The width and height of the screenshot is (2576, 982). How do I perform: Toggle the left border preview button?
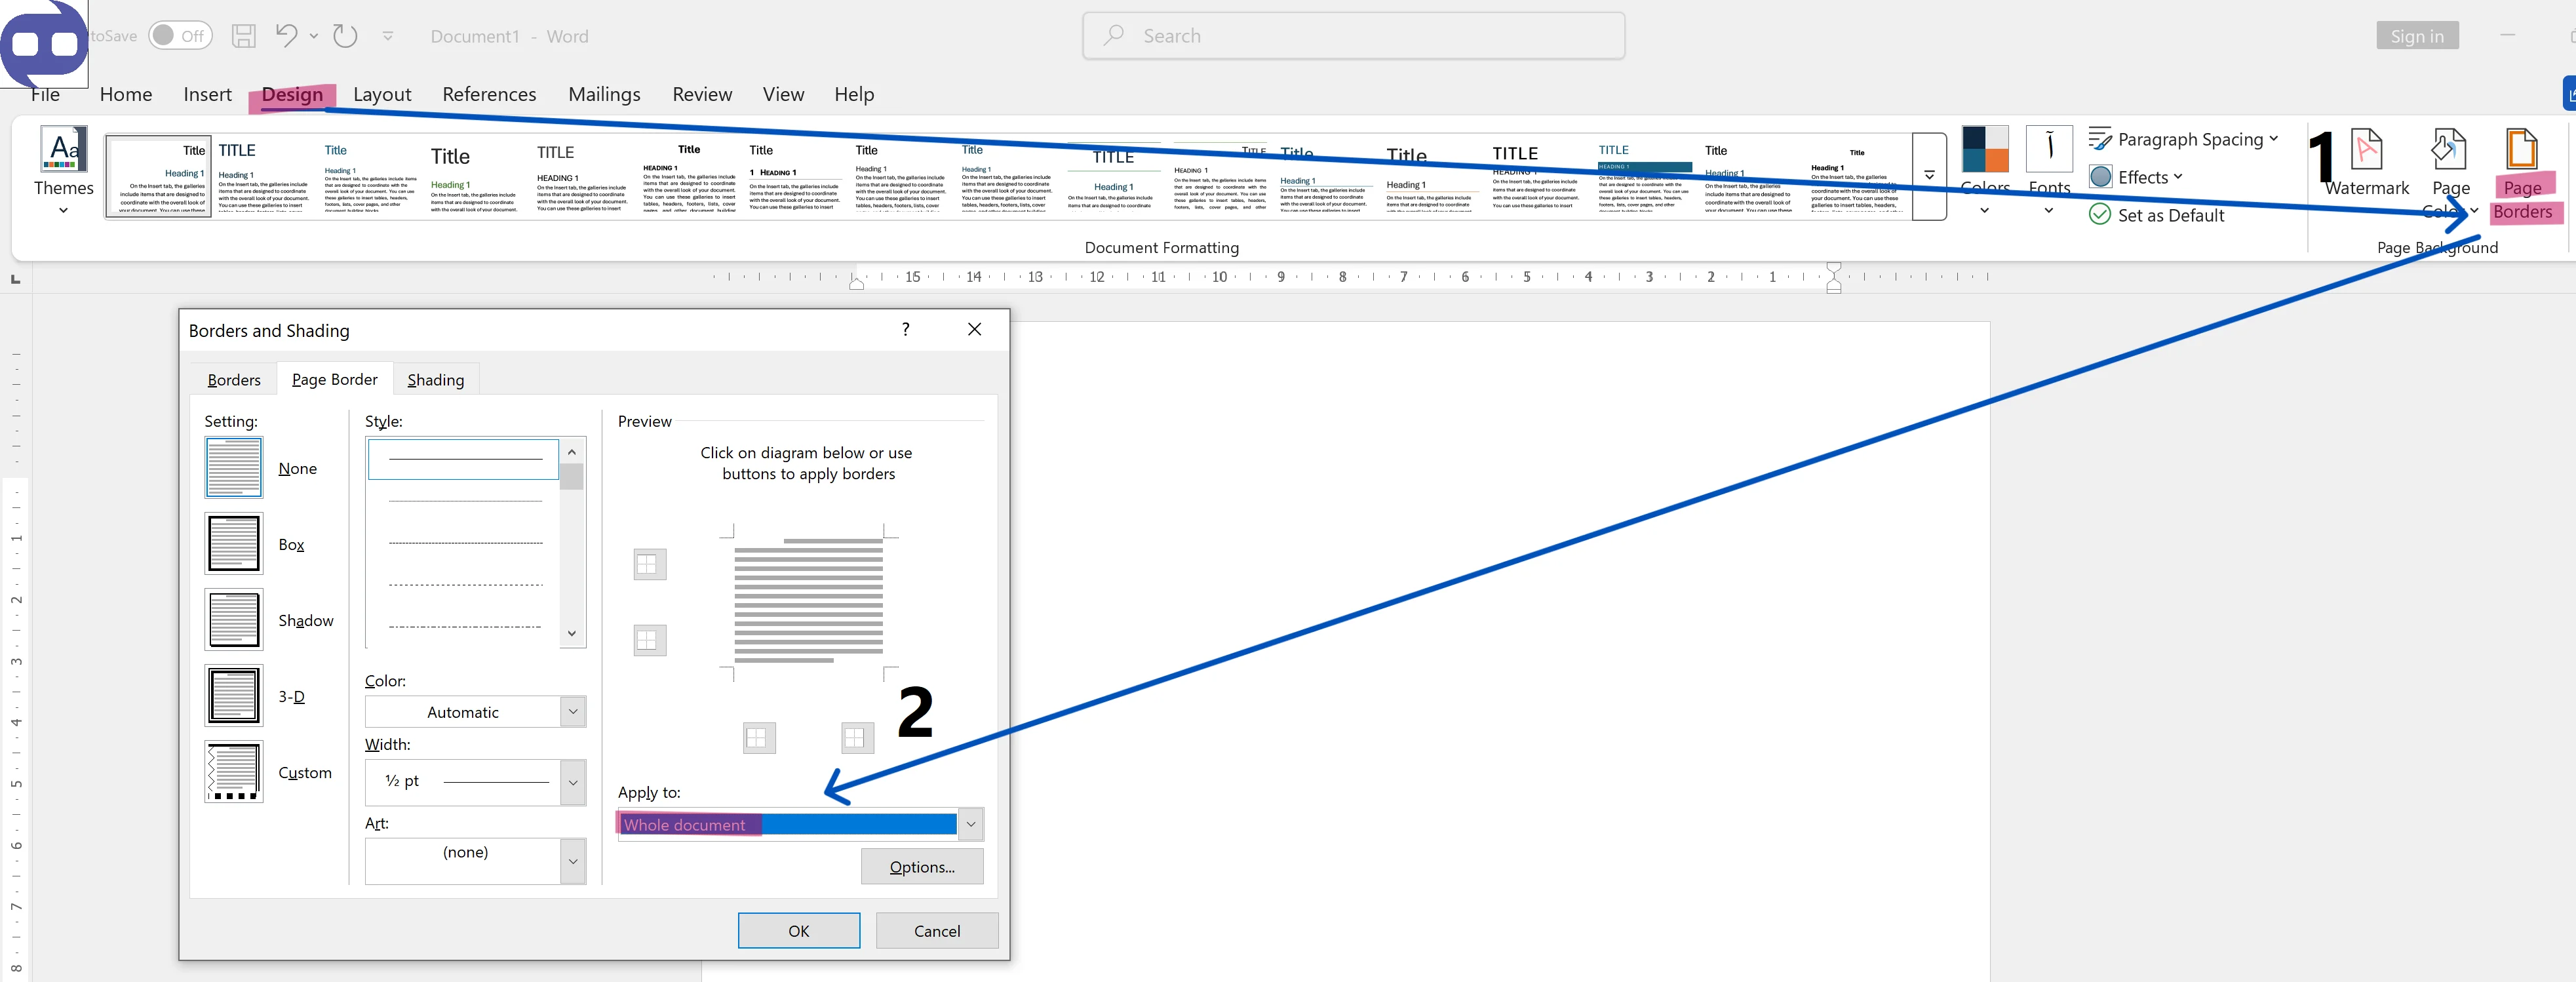tap(759, 738)
